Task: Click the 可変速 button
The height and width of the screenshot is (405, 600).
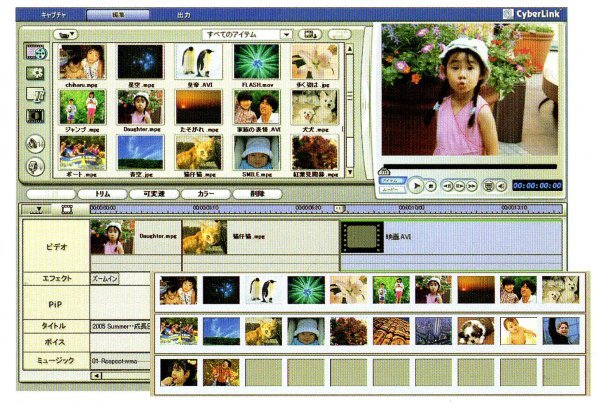Action: point(154,194)
